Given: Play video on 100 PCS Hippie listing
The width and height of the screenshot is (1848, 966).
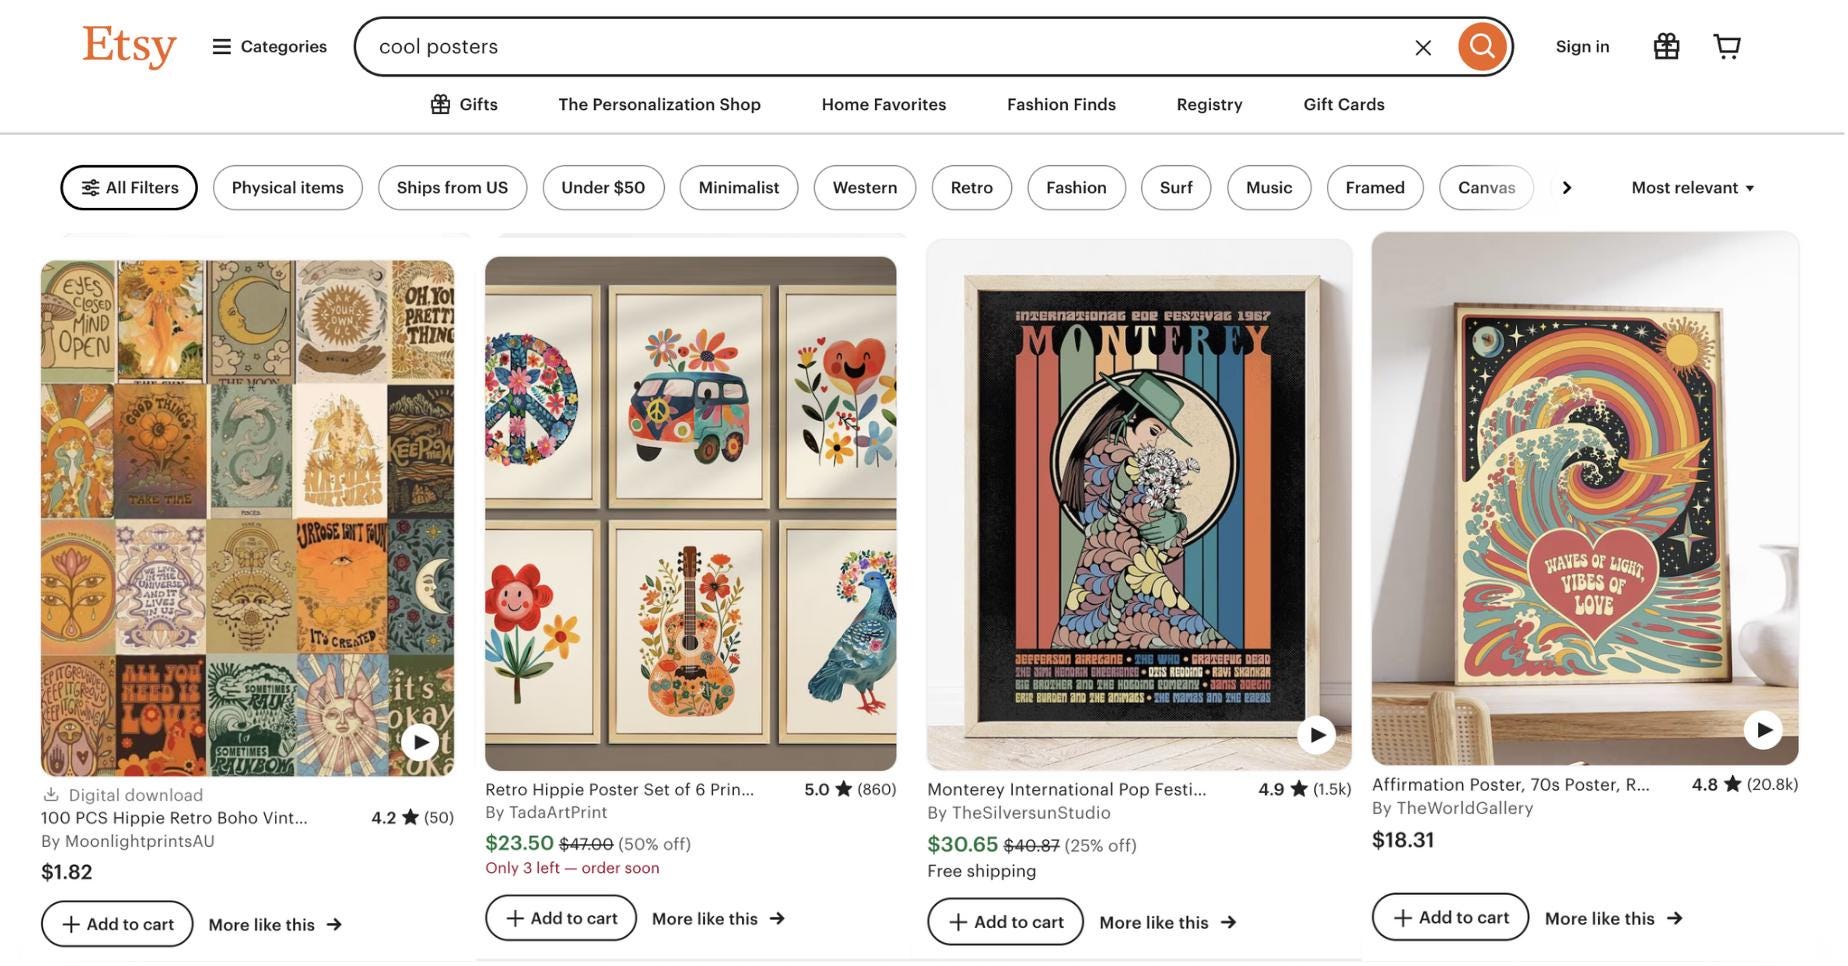Looking at the screenshot, I should [x=420, y=741].
